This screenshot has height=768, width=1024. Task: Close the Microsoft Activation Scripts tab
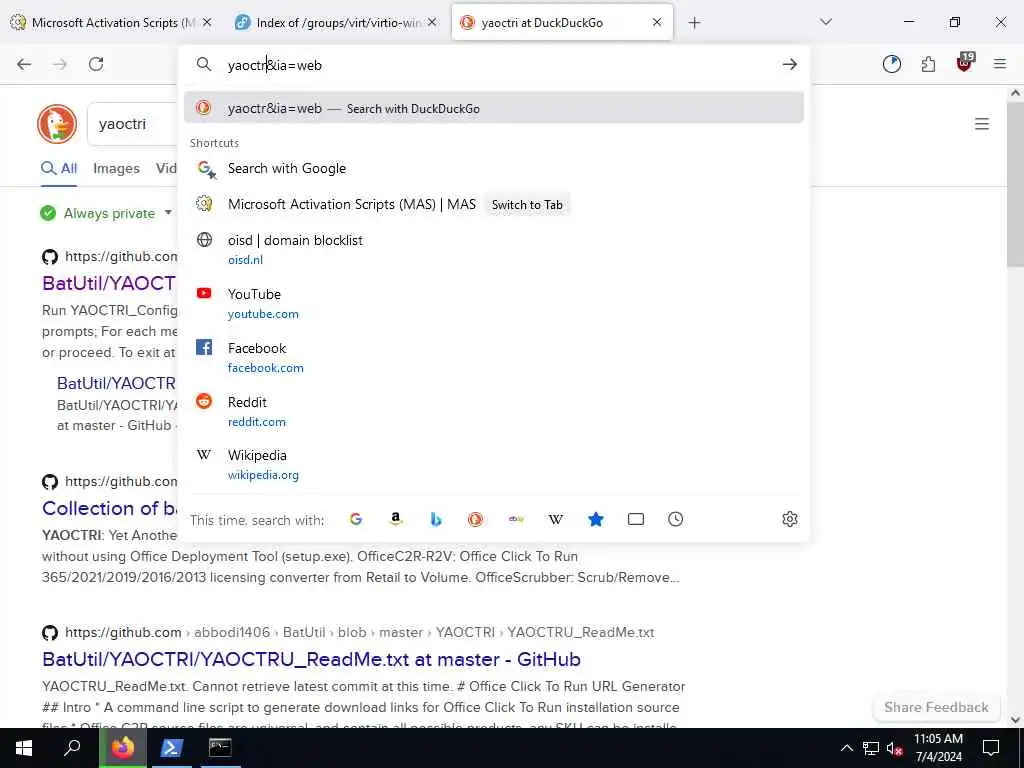coord(207,22)
